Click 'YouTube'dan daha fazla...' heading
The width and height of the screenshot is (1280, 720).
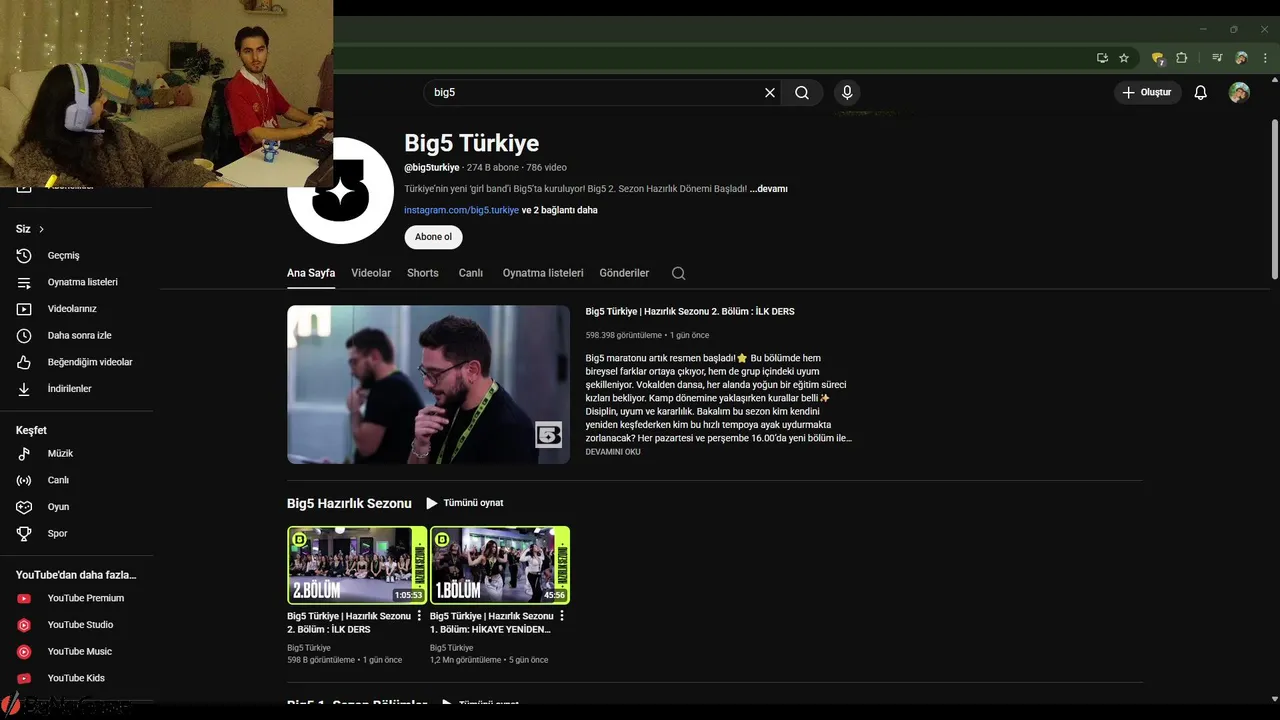click(x=76, y=575)
